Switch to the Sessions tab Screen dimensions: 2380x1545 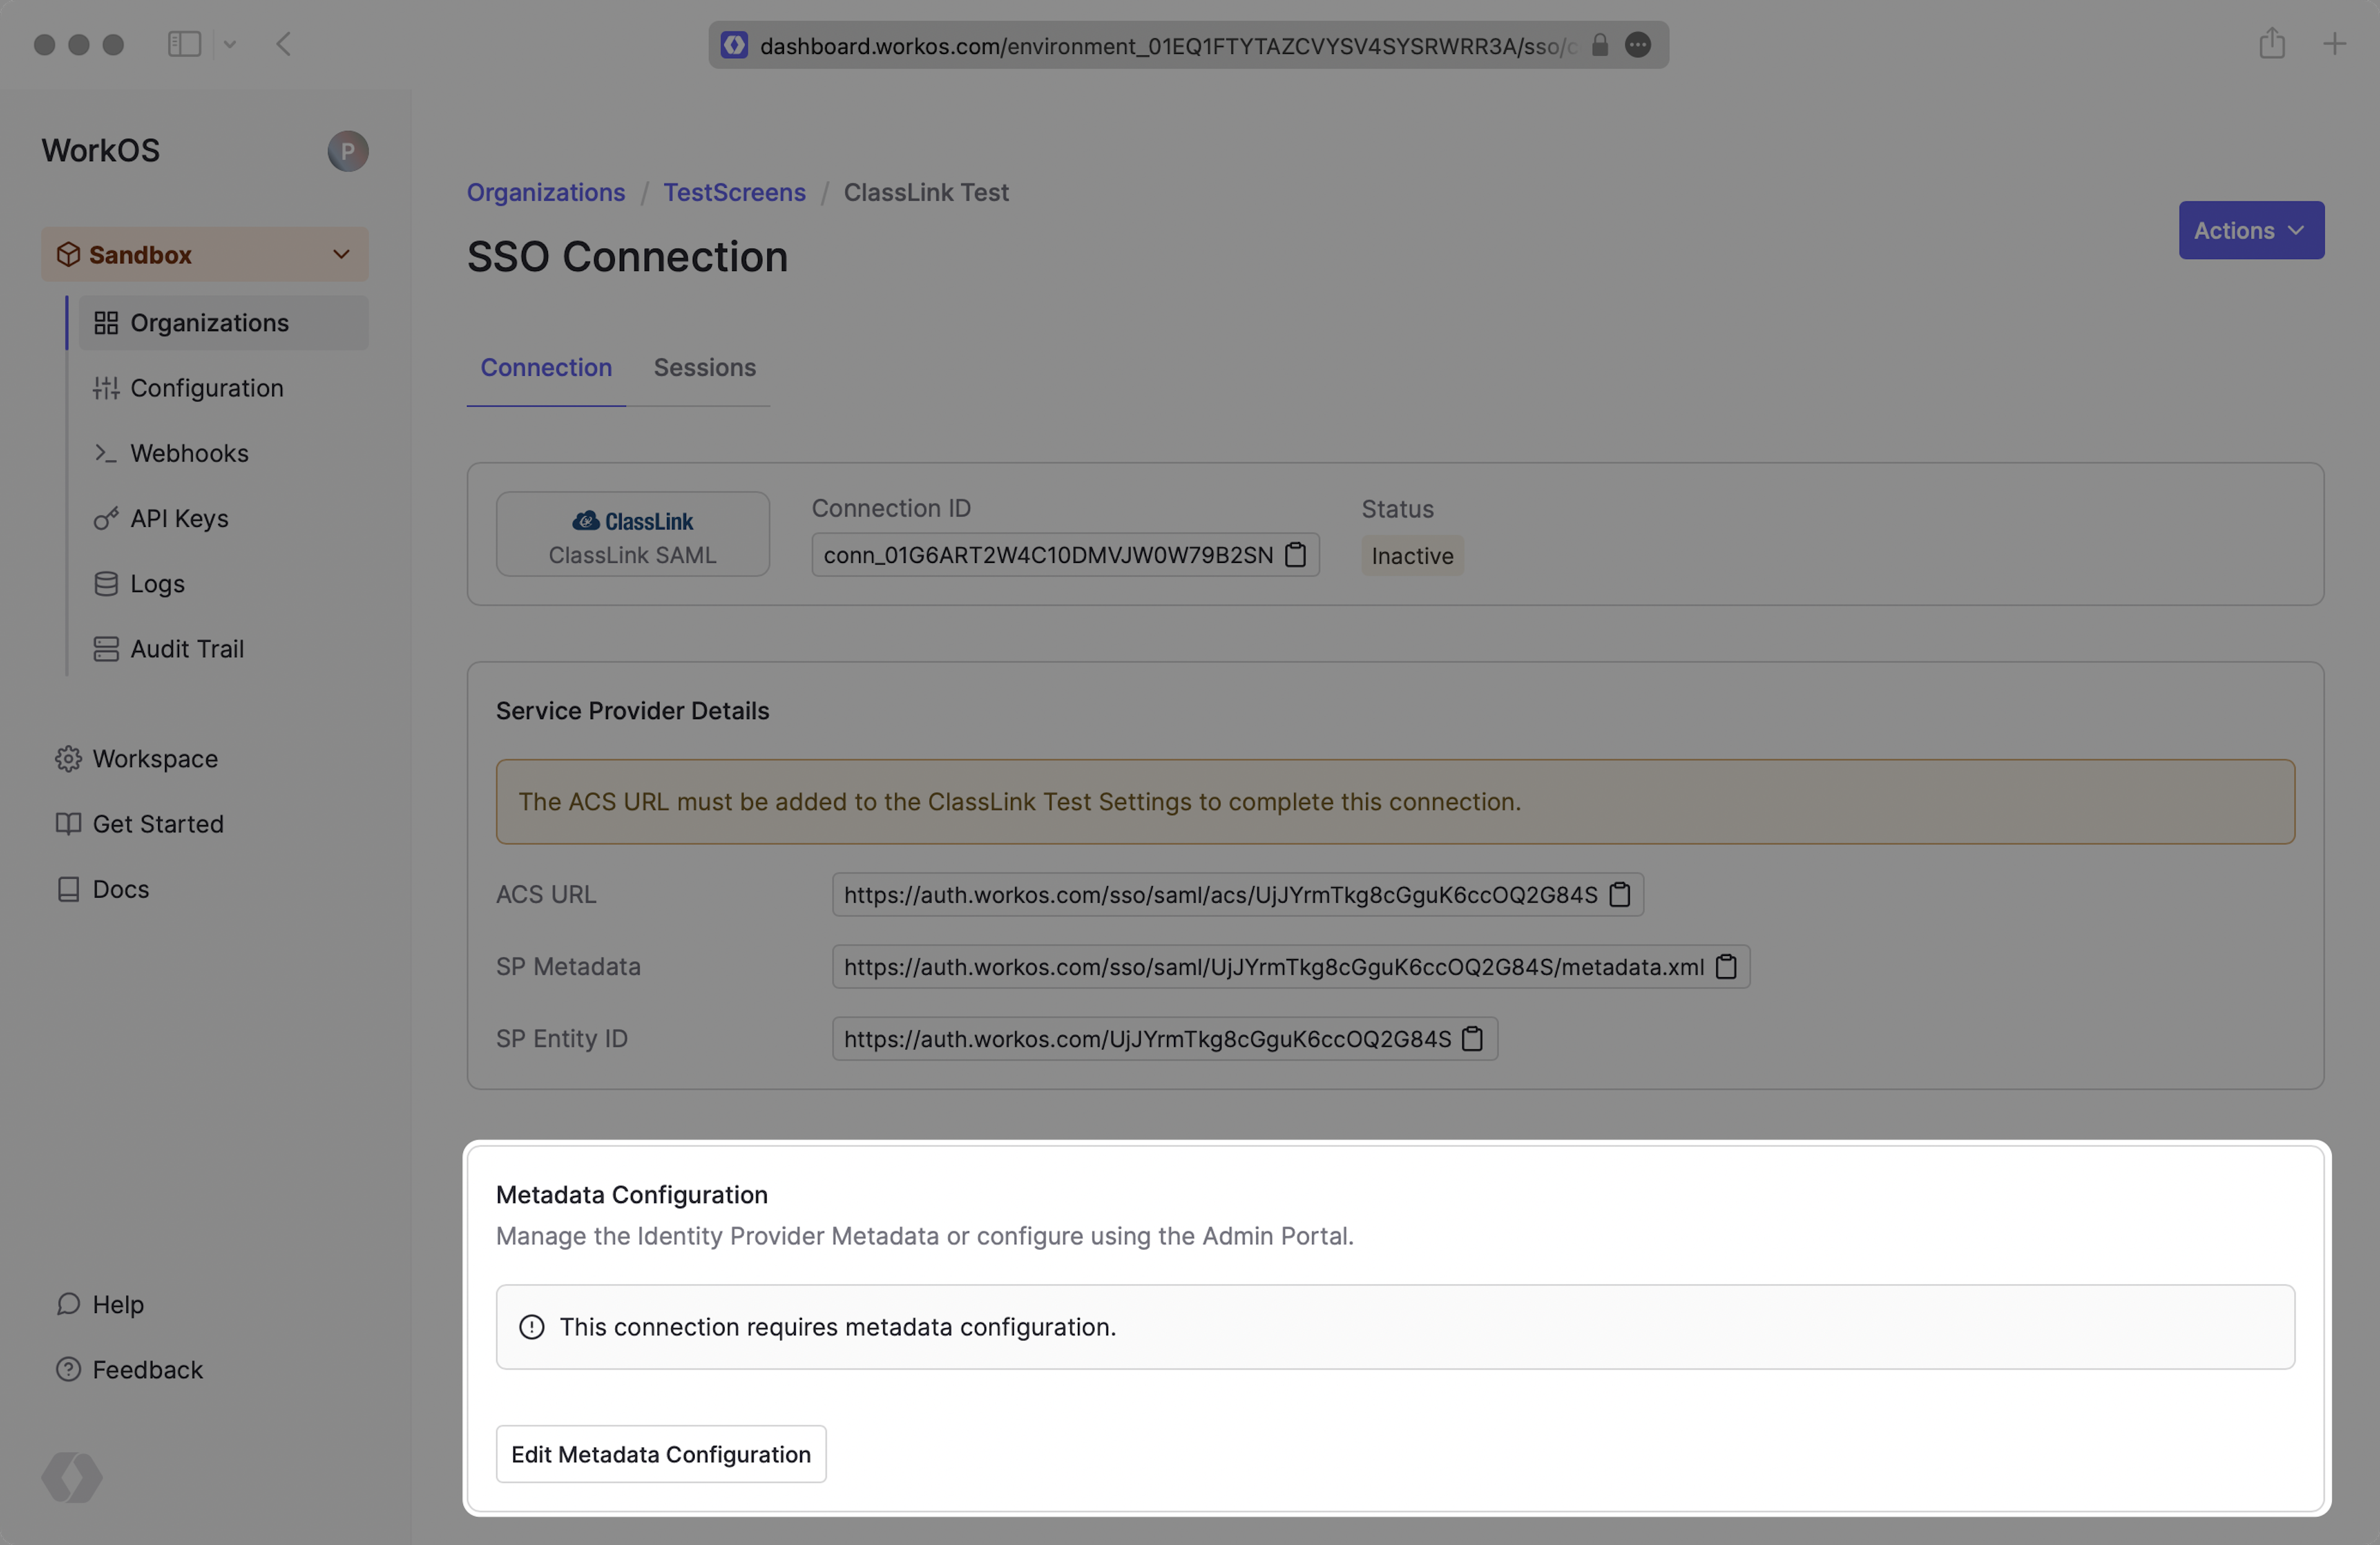click(704, 368)
